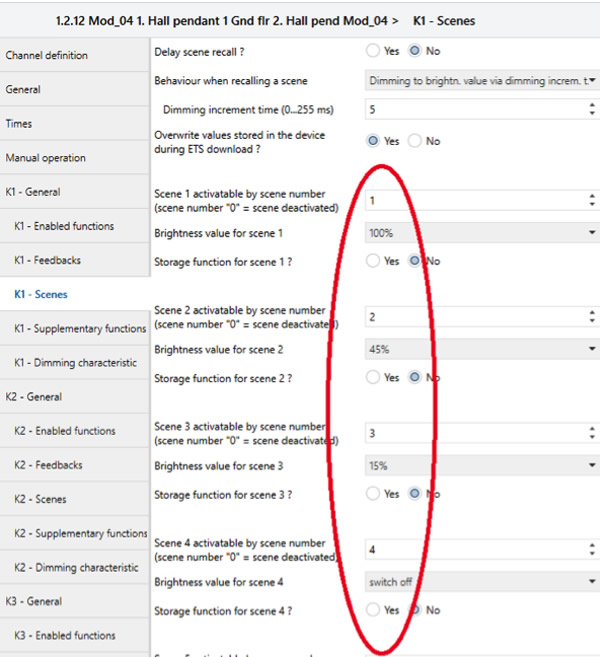Click Scene 2 scene number stepper arrows
The image size is (600, 657).
click(x=592, y=317)
